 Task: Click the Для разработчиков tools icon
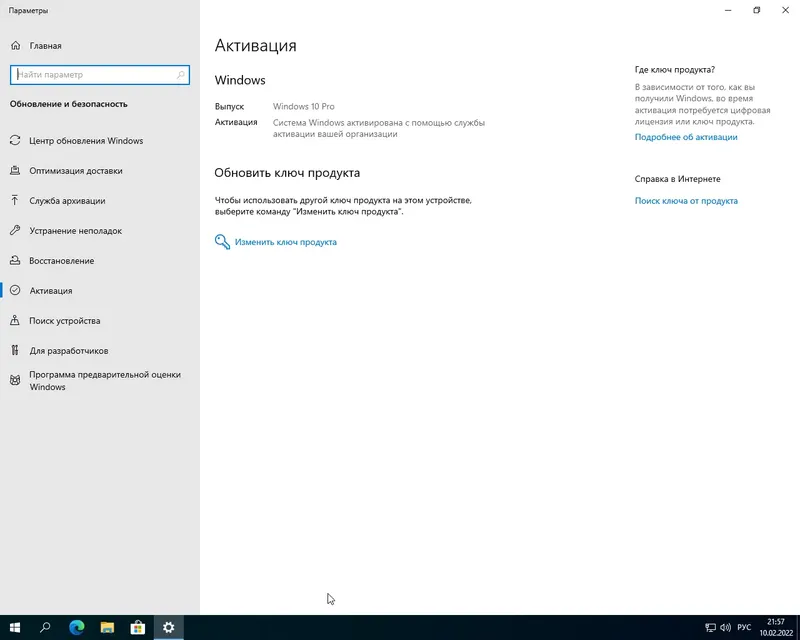click(15, 351)
